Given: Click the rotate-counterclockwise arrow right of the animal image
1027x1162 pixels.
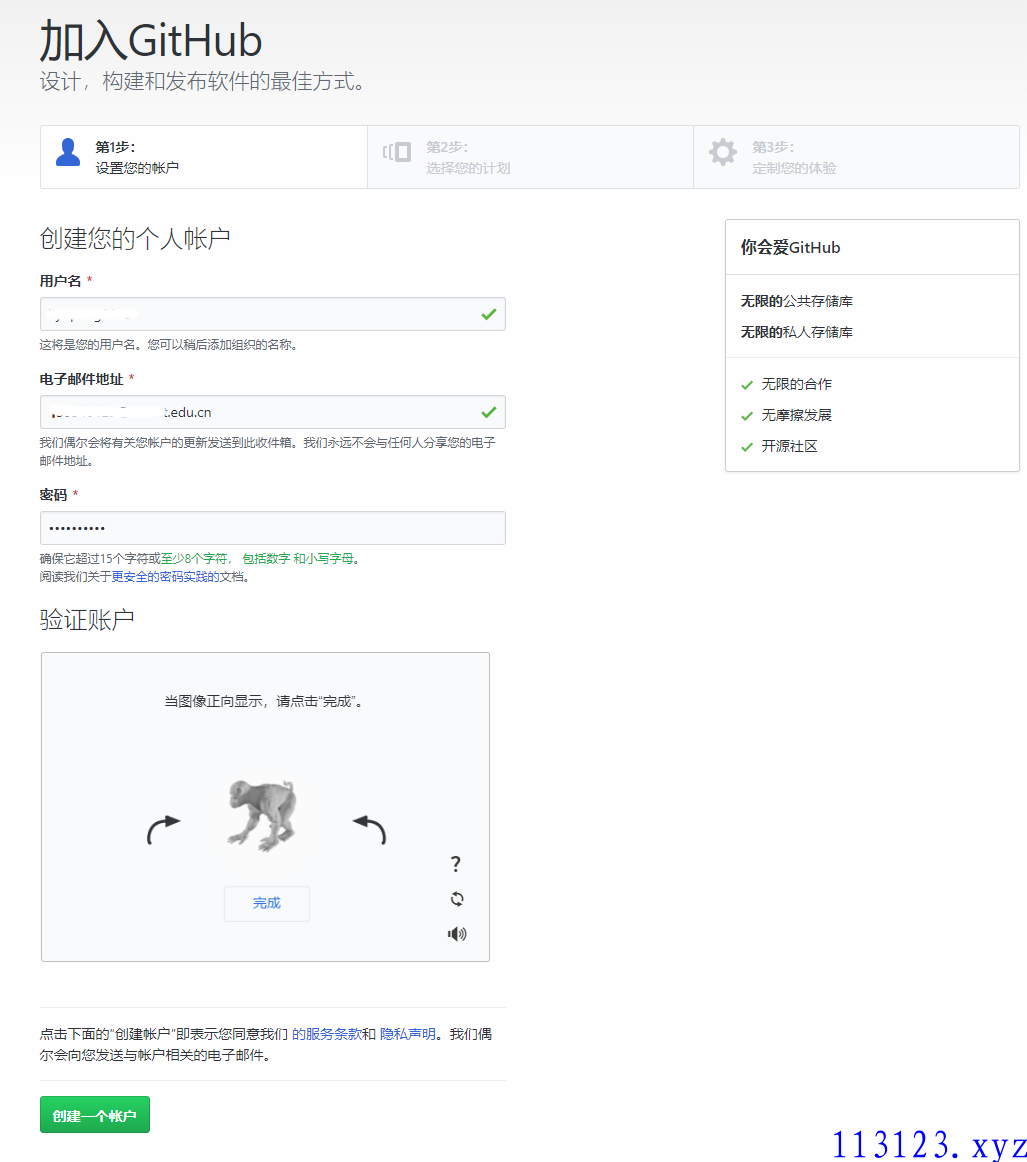Looking at the screenshot, I should point(370,829).
